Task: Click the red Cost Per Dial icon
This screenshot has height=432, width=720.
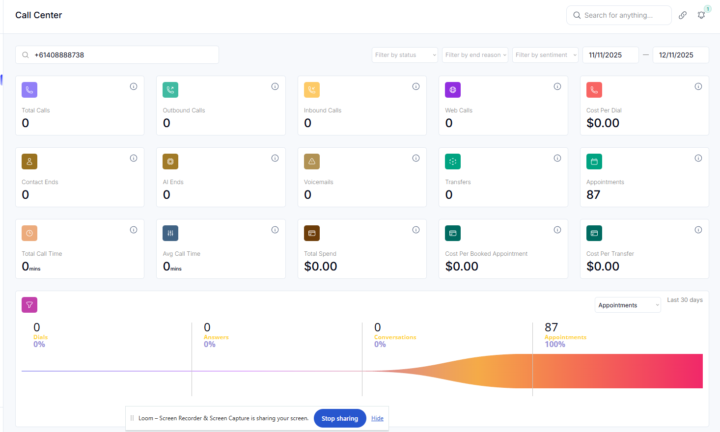Action: (594, 90)
